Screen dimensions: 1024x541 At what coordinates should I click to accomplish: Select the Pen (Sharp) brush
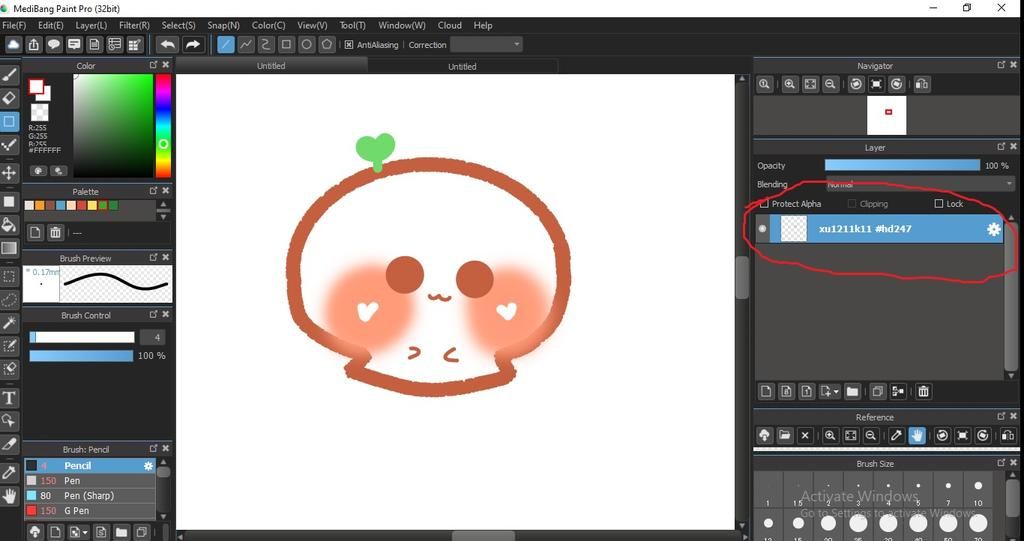click(90, 496)
